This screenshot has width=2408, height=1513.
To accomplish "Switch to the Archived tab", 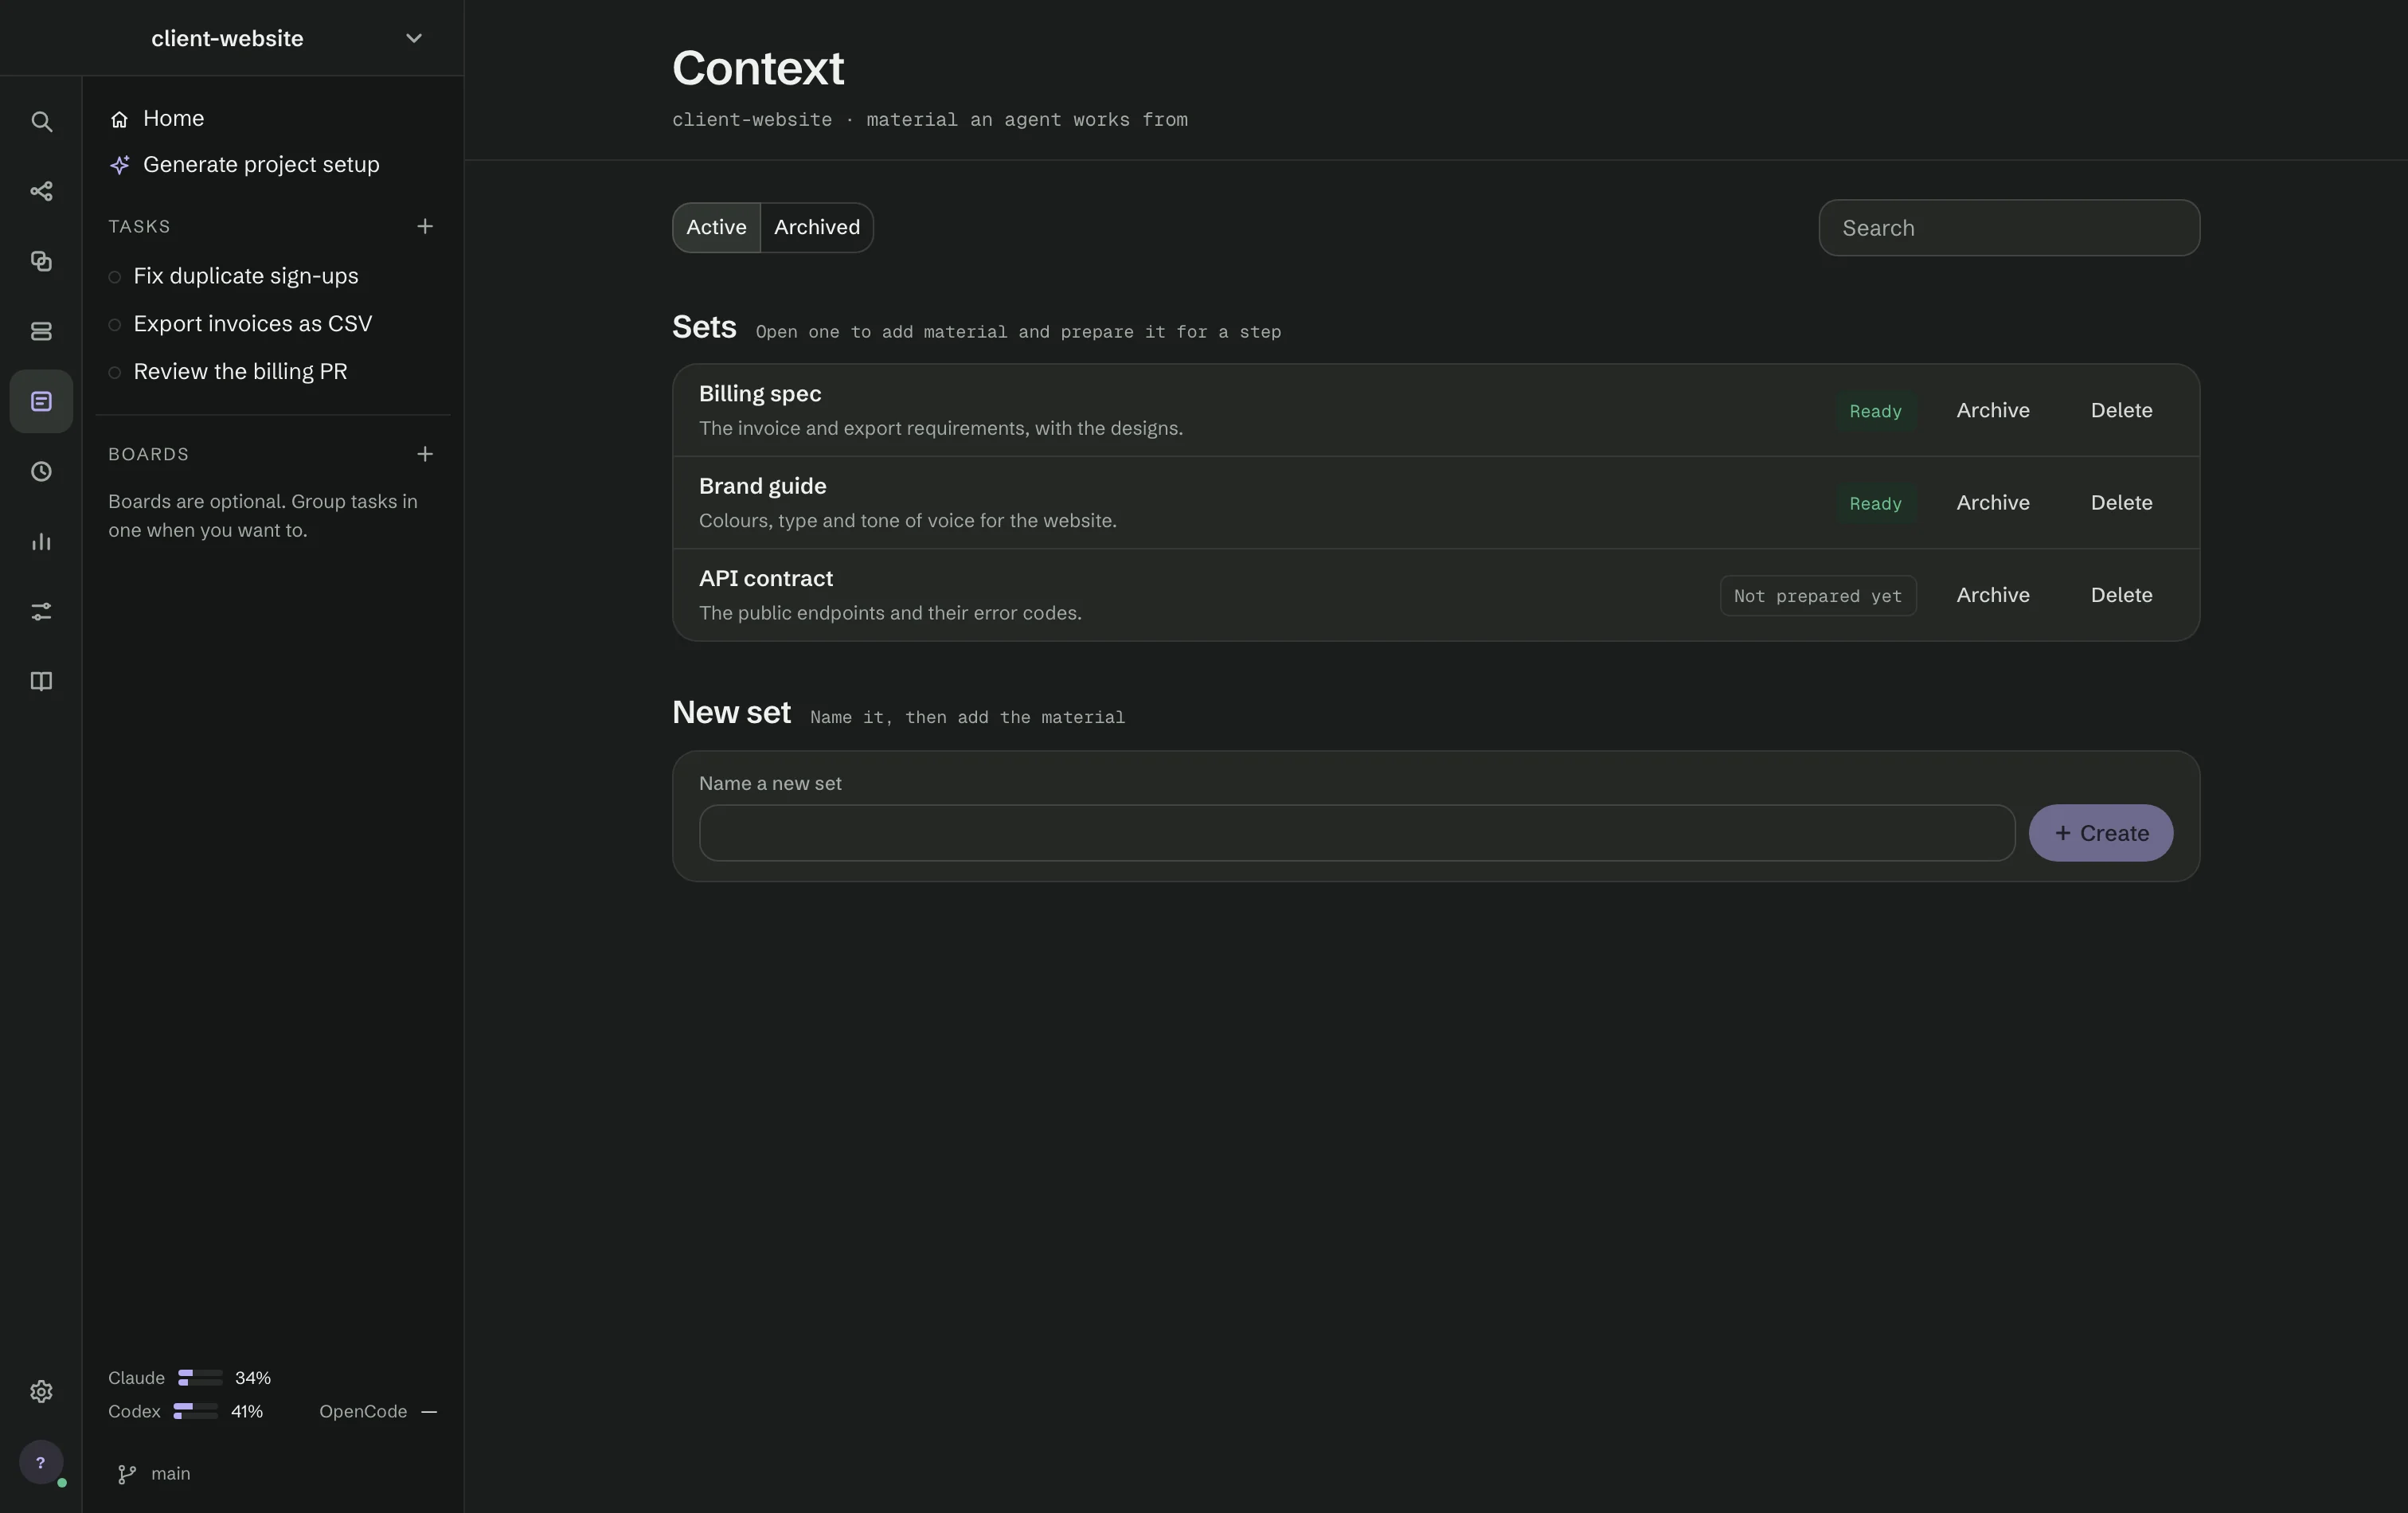I will (817, 227).
